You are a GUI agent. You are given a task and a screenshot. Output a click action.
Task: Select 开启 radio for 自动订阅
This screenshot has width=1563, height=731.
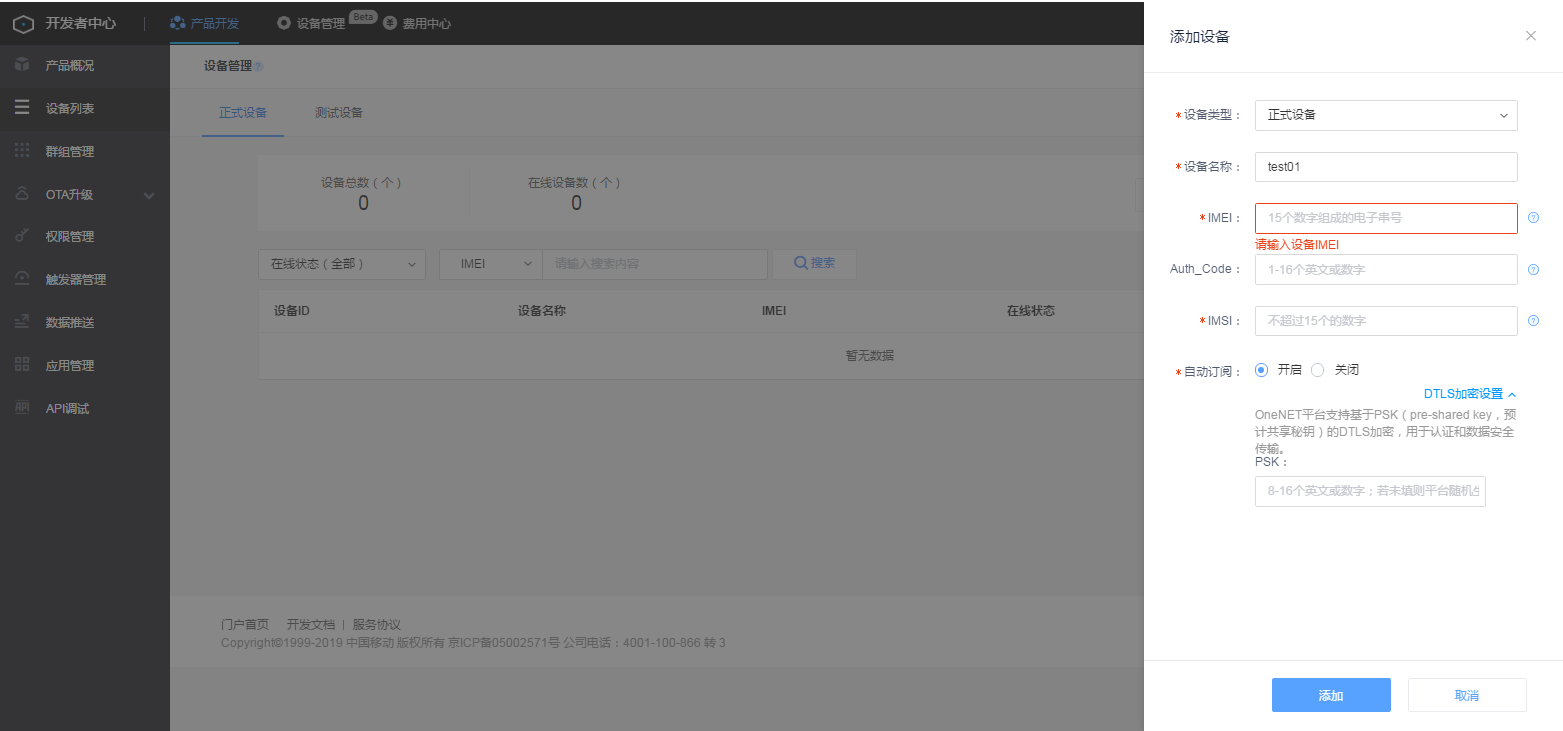(x=1261, y=370)
